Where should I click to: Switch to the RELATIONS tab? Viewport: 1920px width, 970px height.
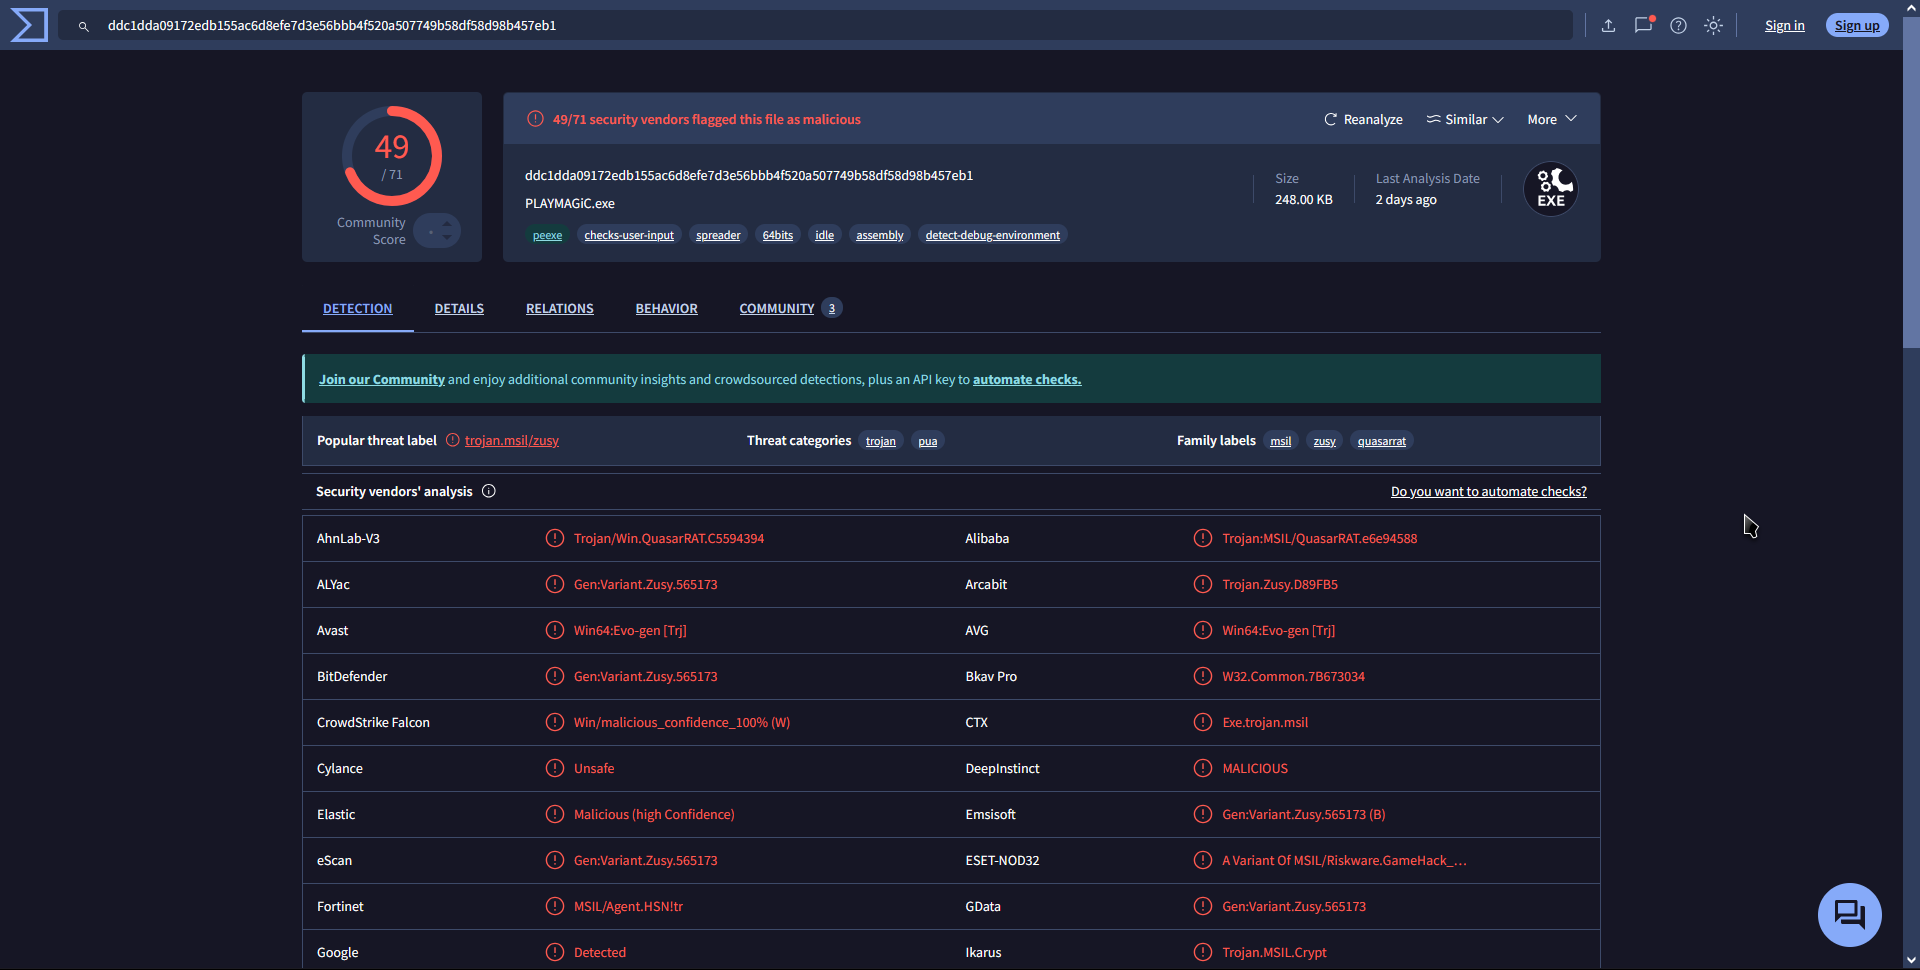[560, 308]
